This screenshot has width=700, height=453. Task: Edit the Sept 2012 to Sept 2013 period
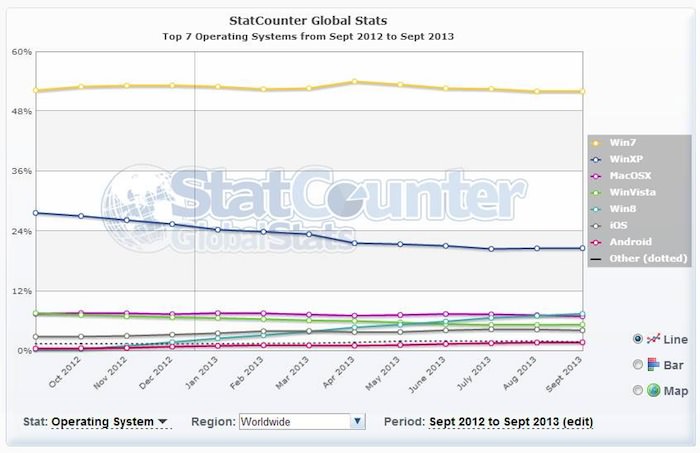pos(511,422)
